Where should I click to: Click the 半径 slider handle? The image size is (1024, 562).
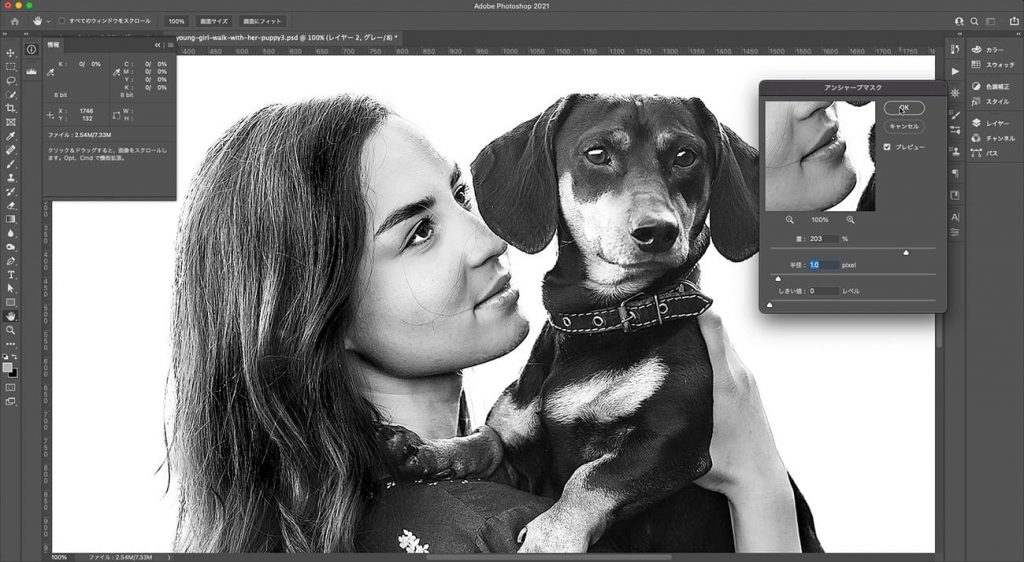pos(778,278)
